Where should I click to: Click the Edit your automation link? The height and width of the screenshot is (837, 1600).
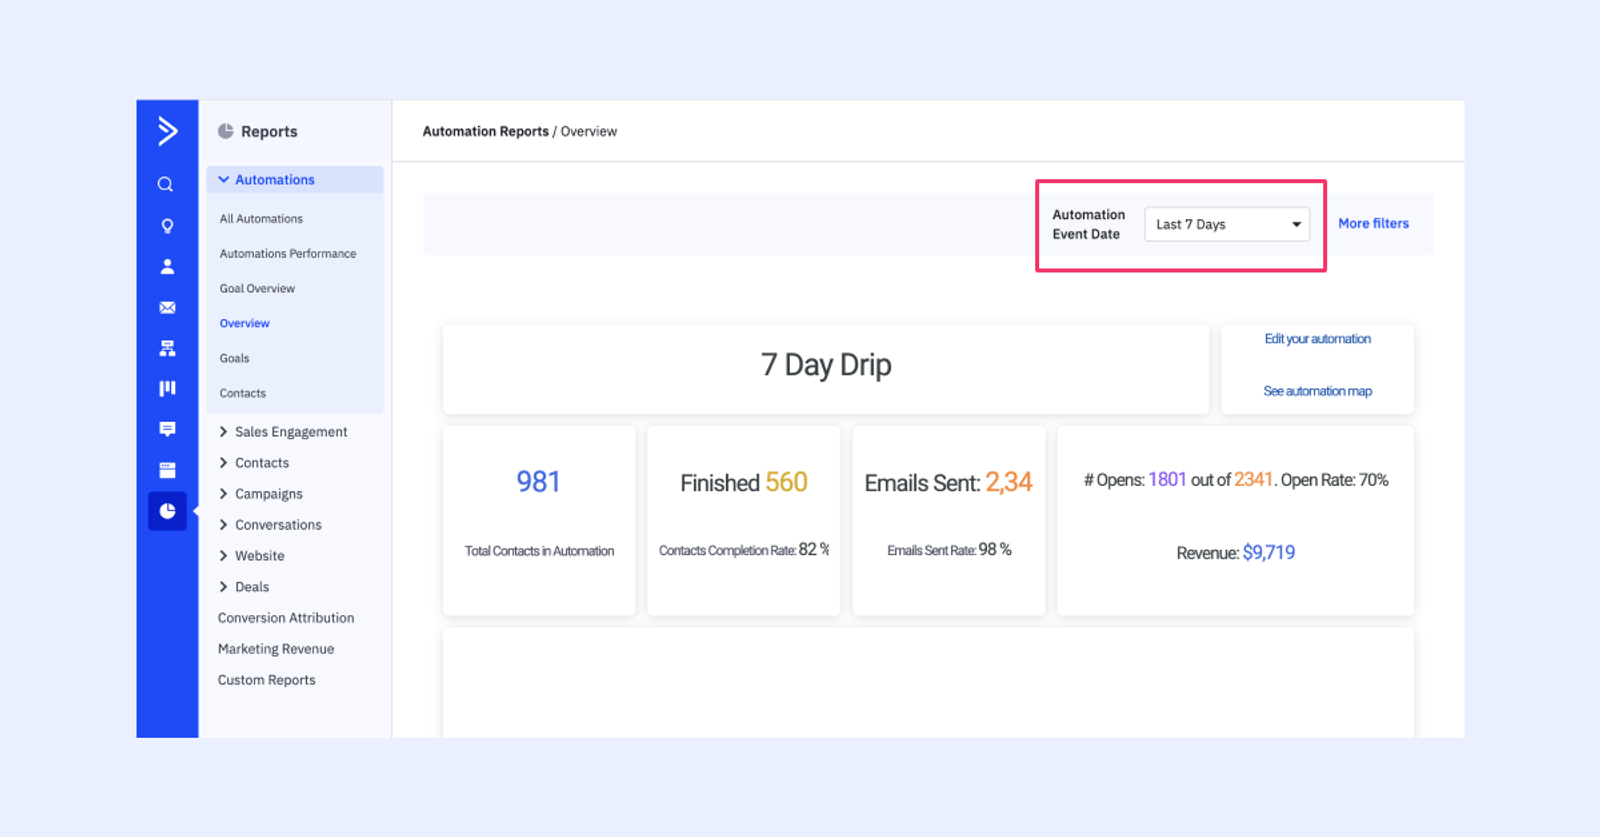click(1317, 339)
